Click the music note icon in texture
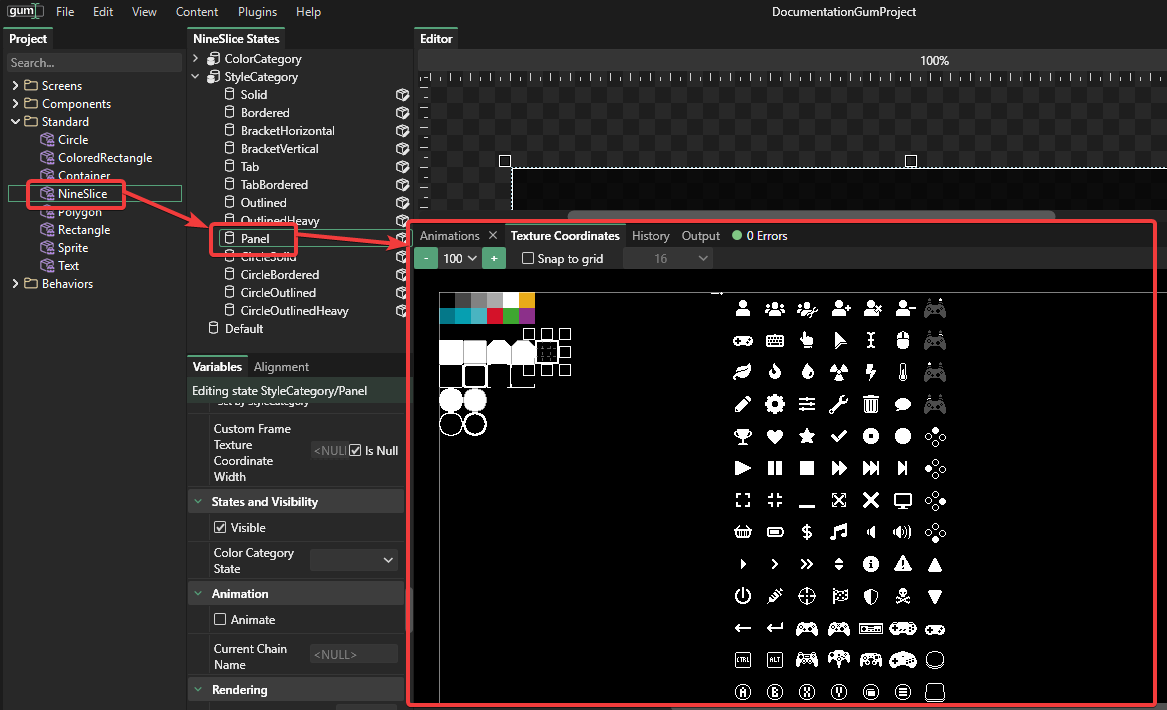This screenshot has height=710, width=1167. pos(838,532)
